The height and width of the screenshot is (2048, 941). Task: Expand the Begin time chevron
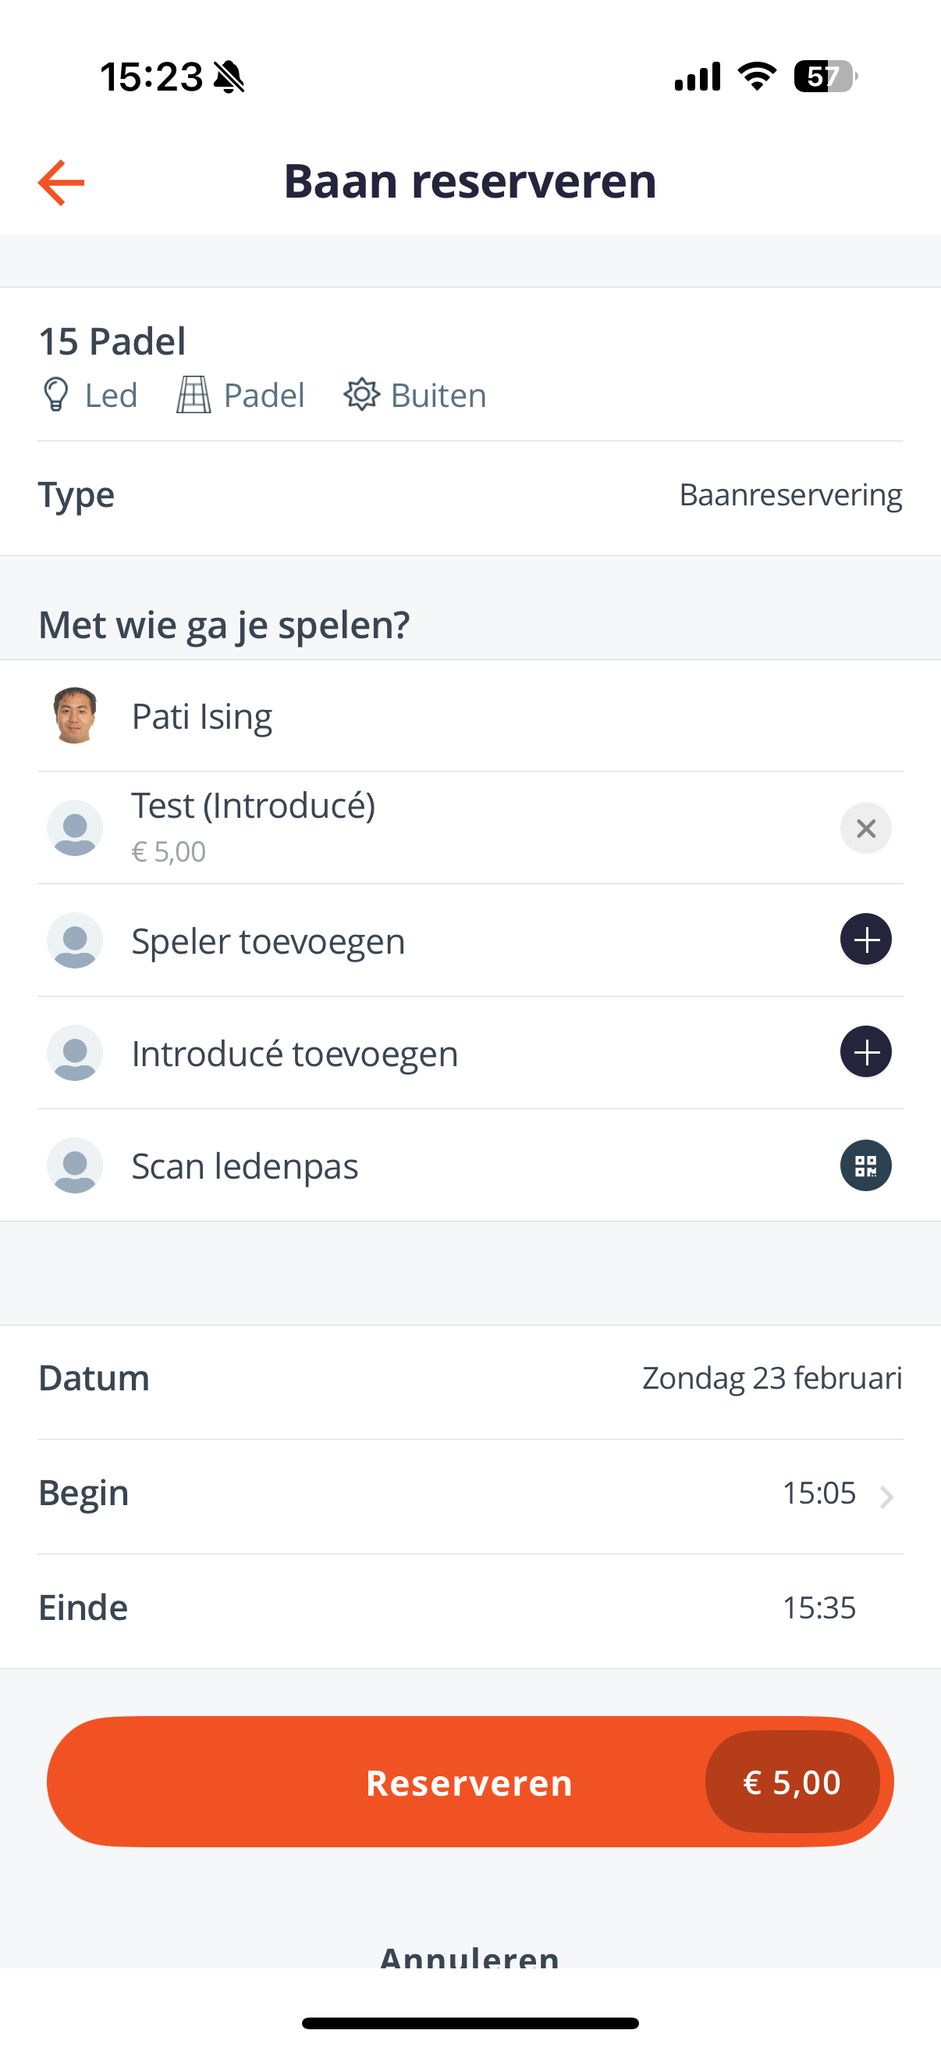click(886, 1496)
